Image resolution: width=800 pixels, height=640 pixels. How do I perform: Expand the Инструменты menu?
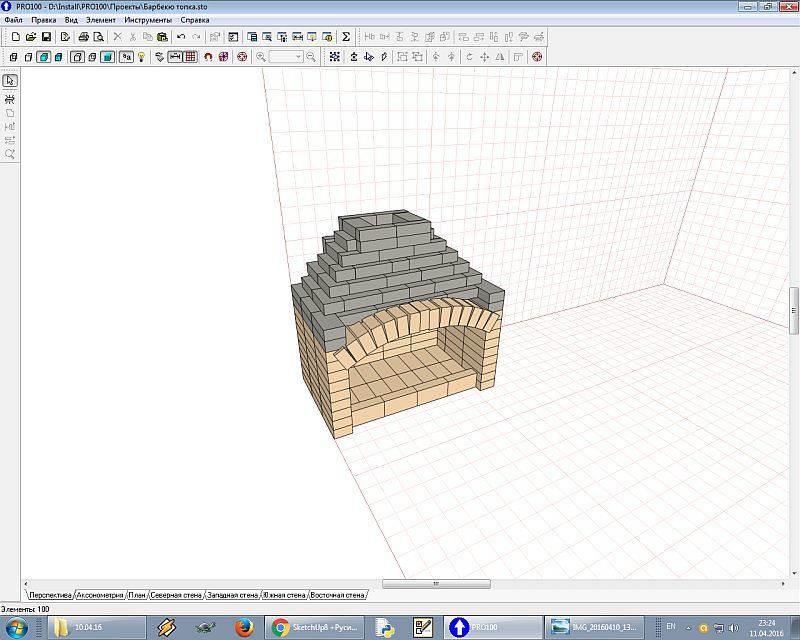point(148,20)
